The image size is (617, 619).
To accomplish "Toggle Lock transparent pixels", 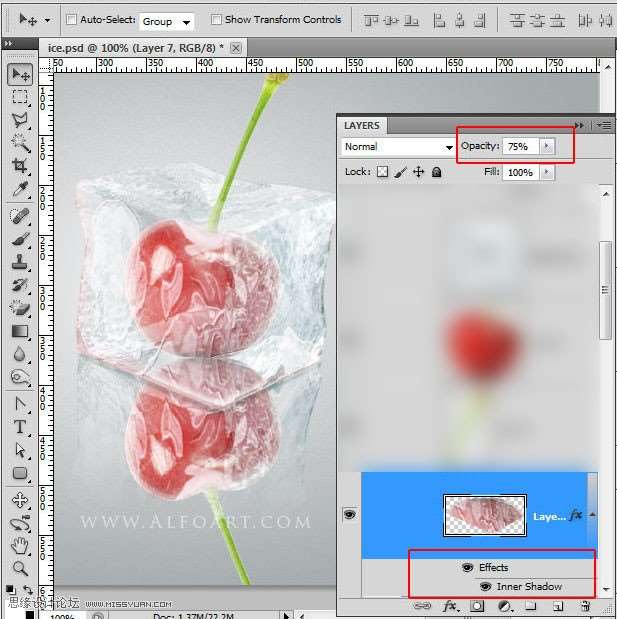I will coord(382,172).
